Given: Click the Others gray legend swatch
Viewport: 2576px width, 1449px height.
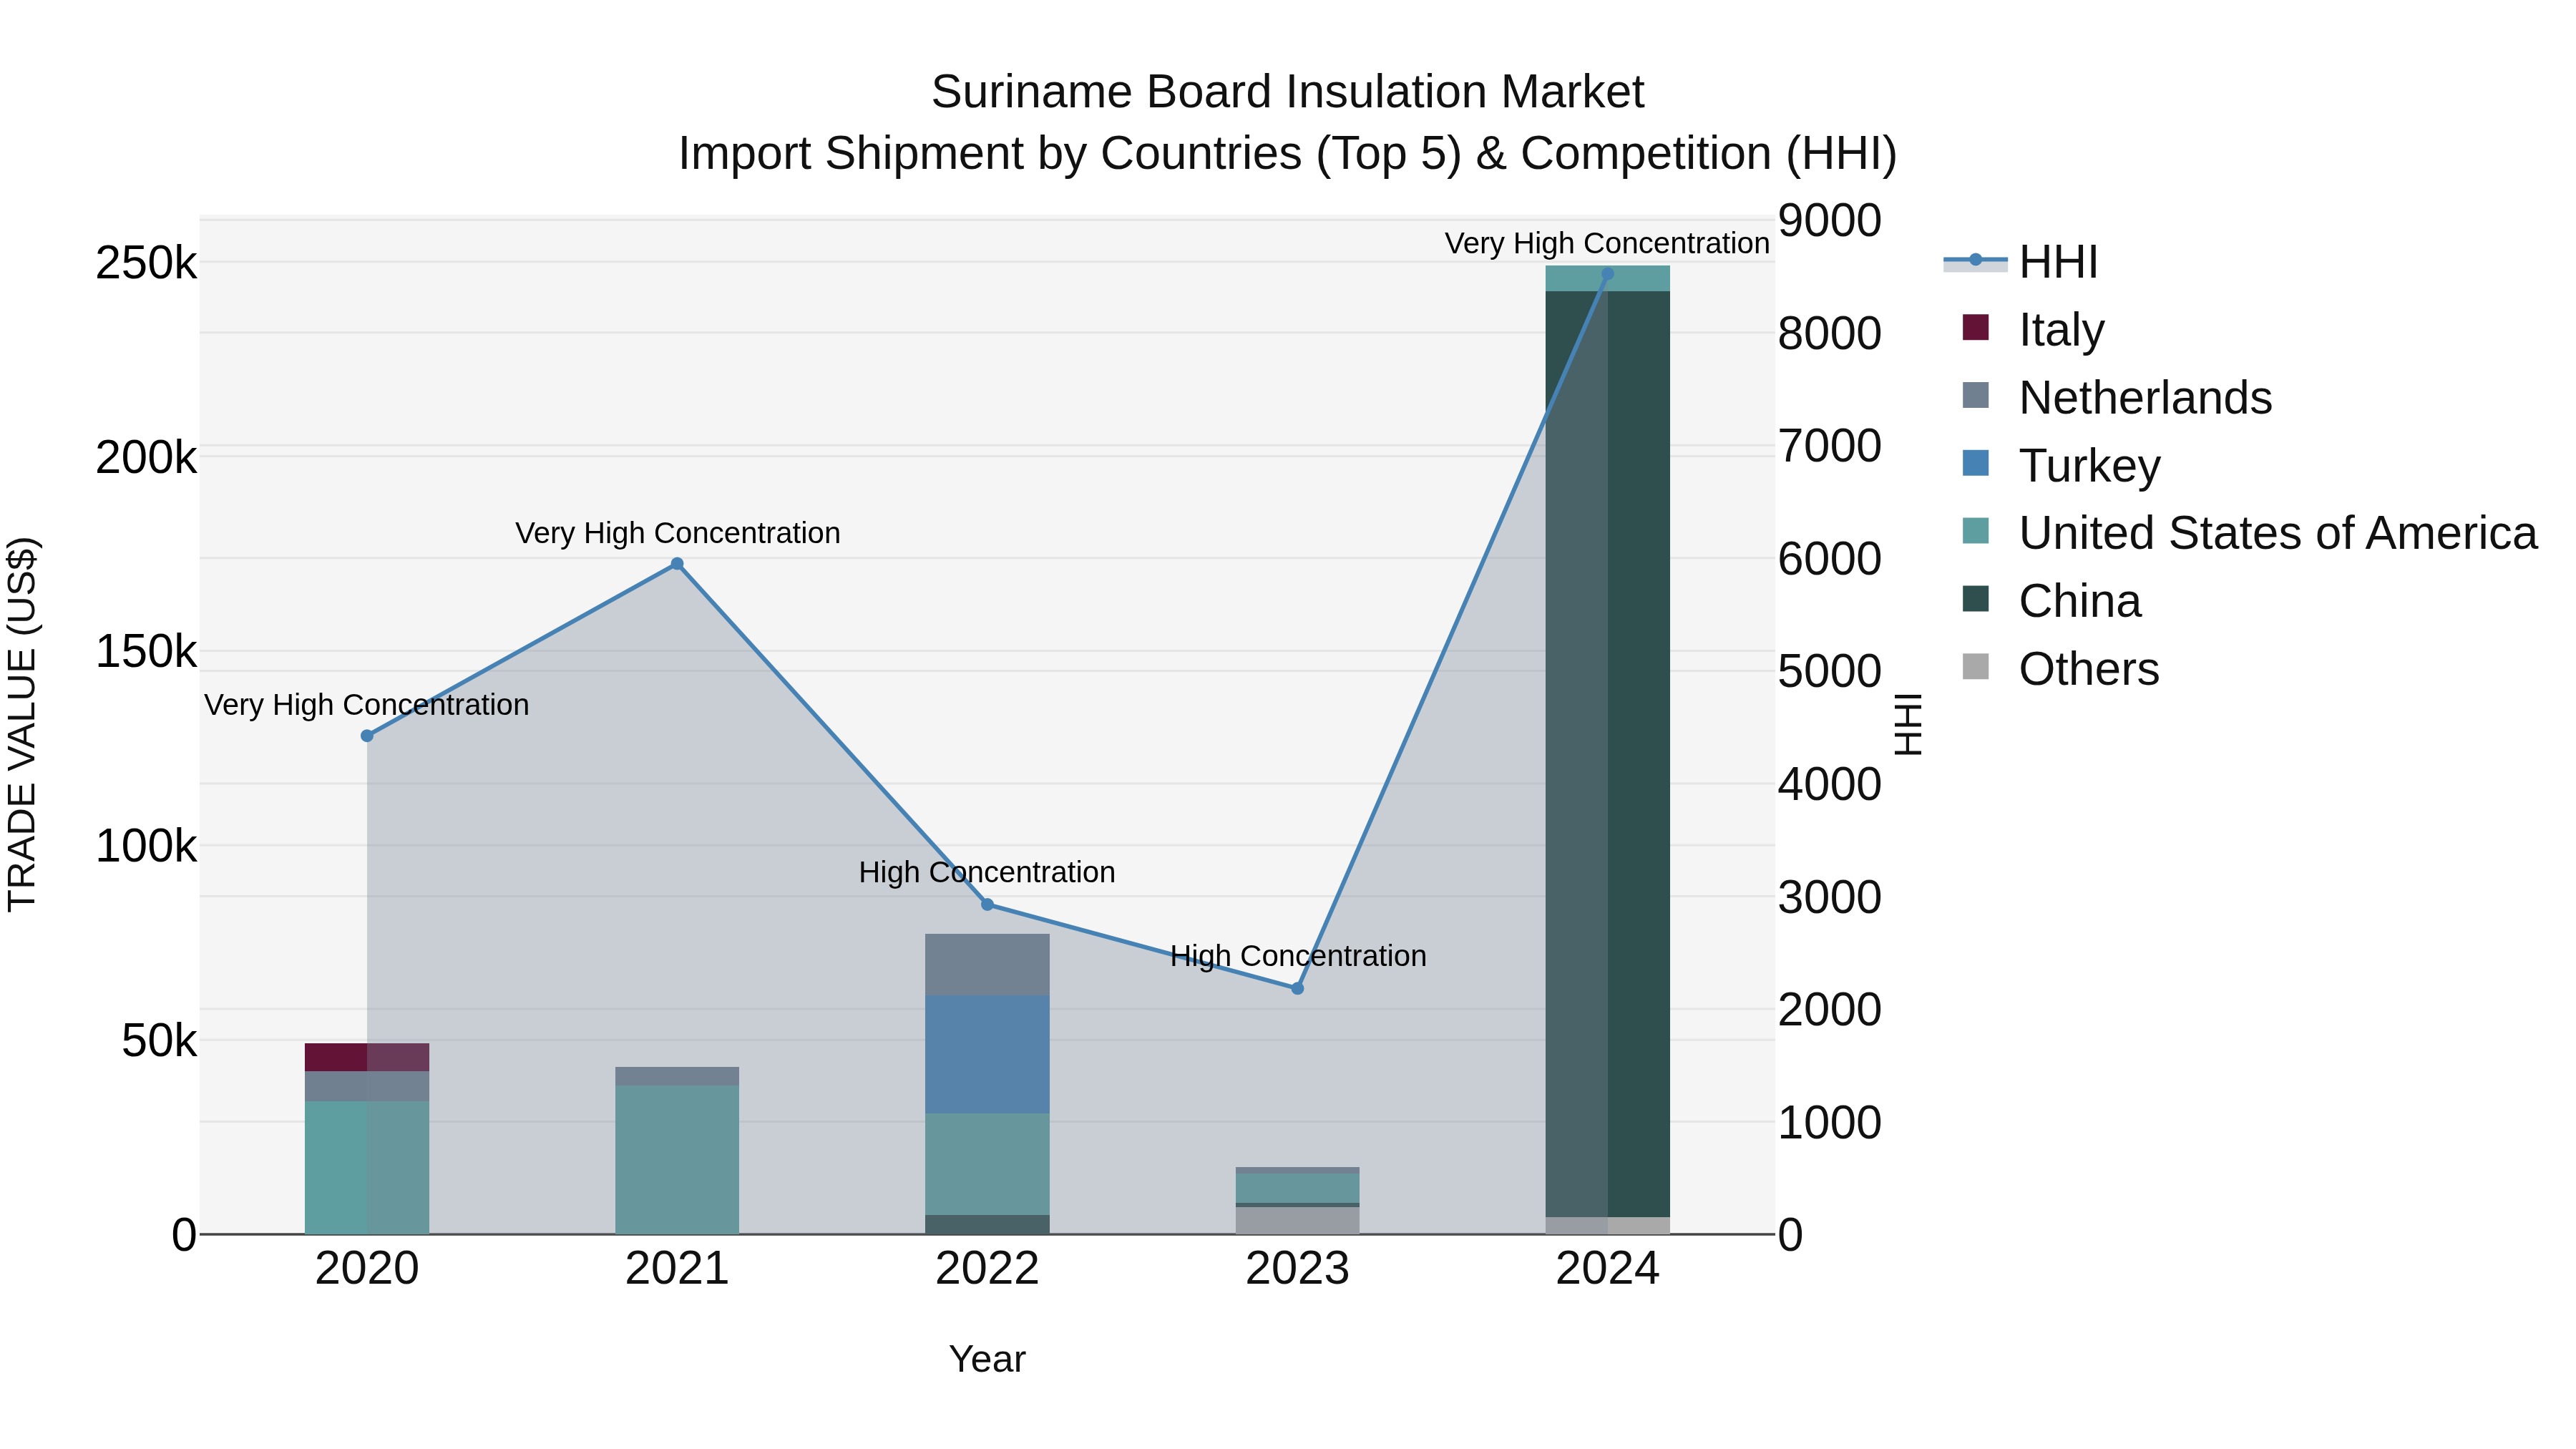Looking at the screenshot, I should (1976, 667).
